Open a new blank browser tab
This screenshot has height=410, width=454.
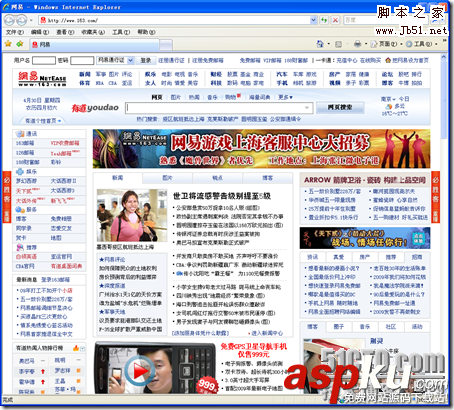point(166,45)
